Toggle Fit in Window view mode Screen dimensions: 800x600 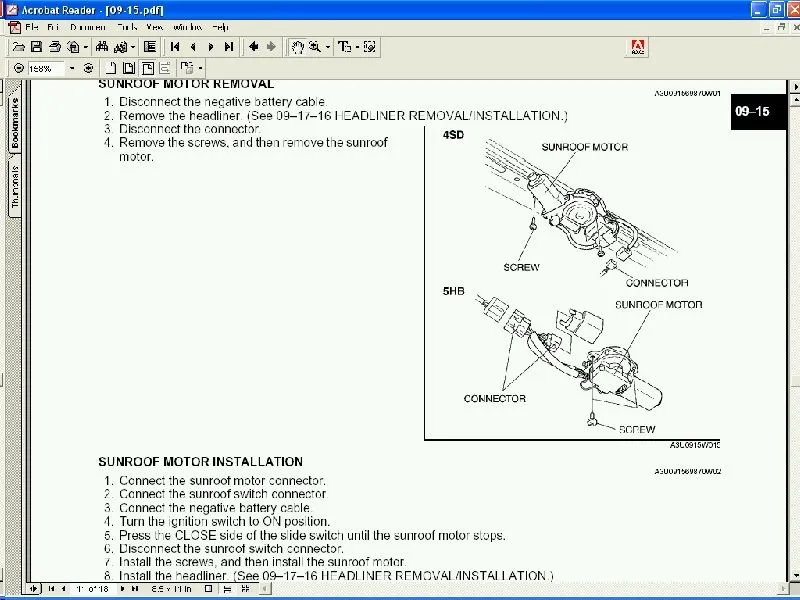point(128,67)
